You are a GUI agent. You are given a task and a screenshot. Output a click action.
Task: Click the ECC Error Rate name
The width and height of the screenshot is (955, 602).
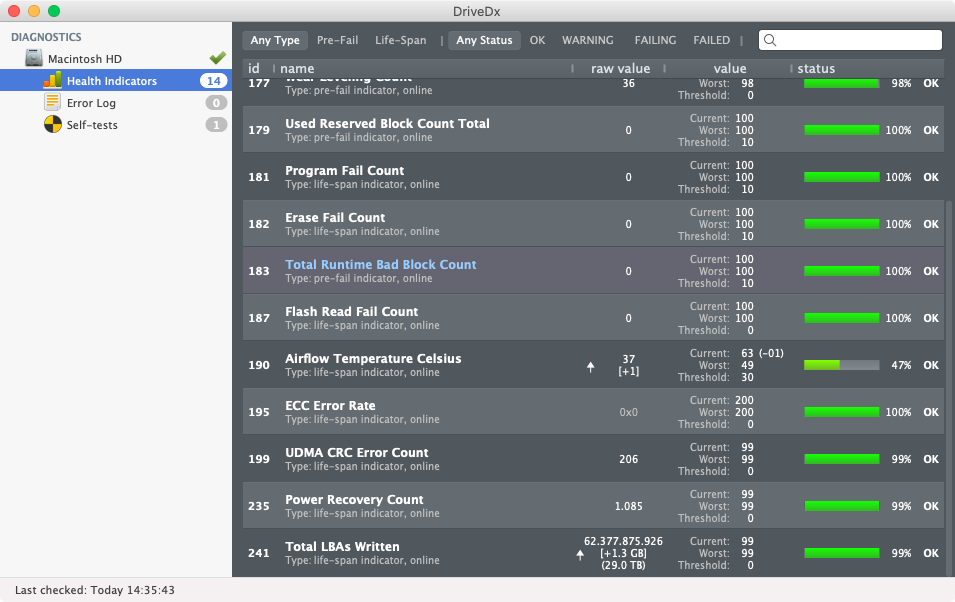[x=330, y=405]
